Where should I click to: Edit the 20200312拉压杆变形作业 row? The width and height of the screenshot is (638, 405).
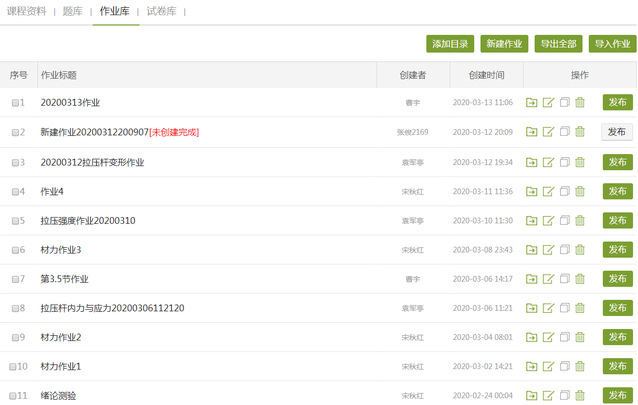click(548, 162)
